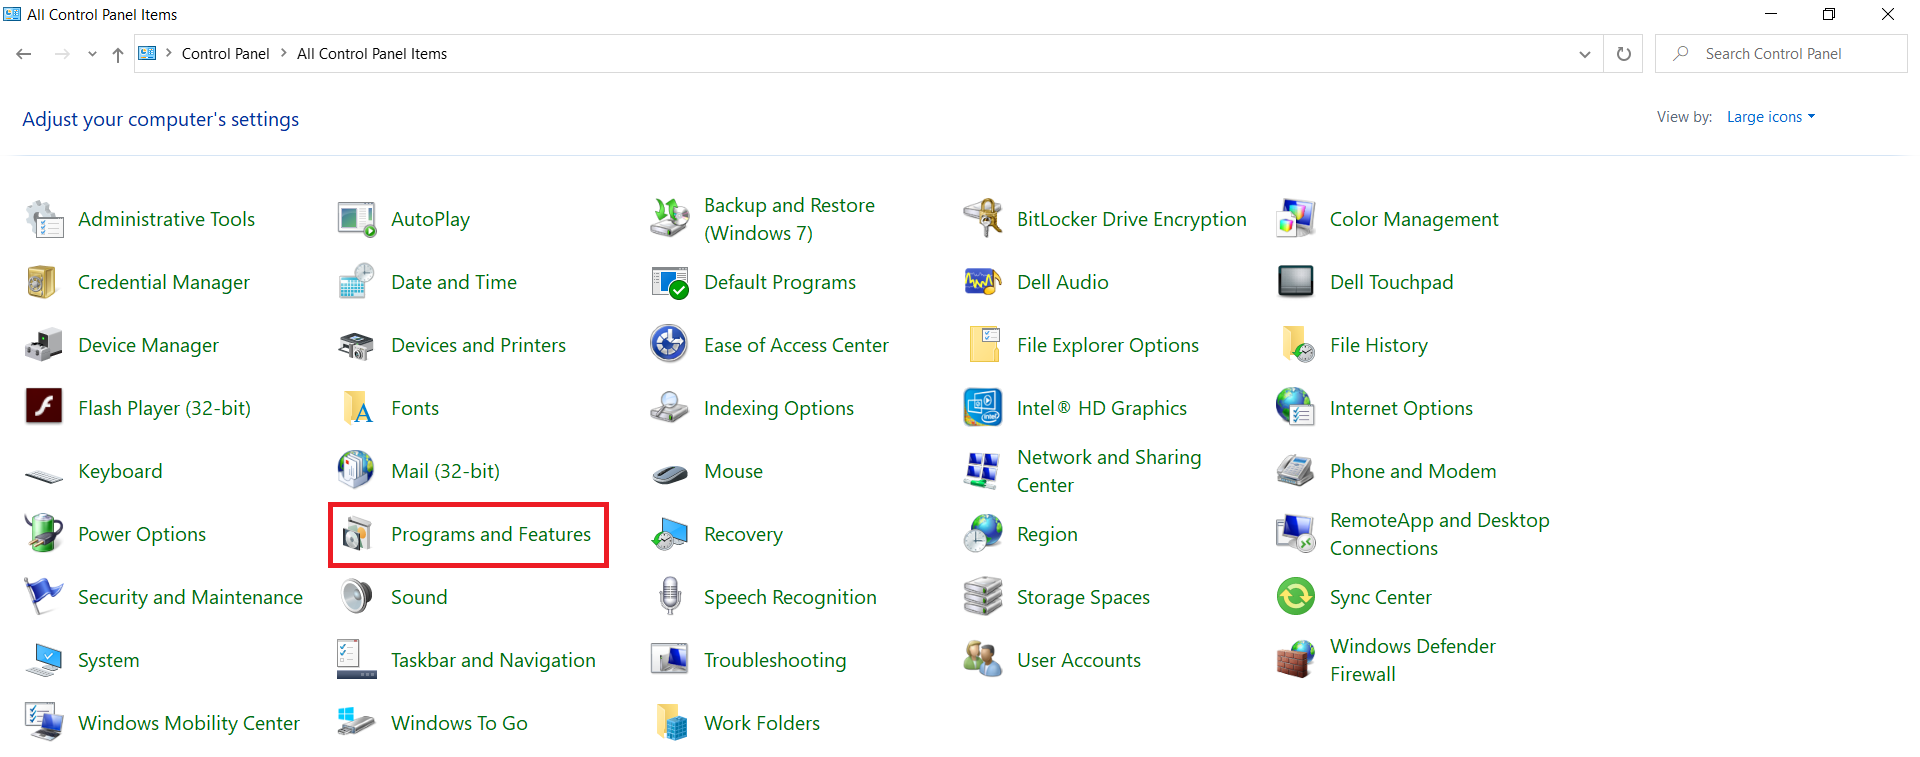Click the AutoPlay icon

(x=357, y=219)
